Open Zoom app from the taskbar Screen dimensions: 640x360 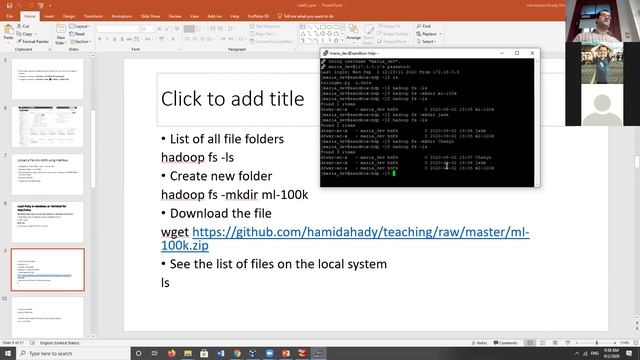(x=269, y=353)
